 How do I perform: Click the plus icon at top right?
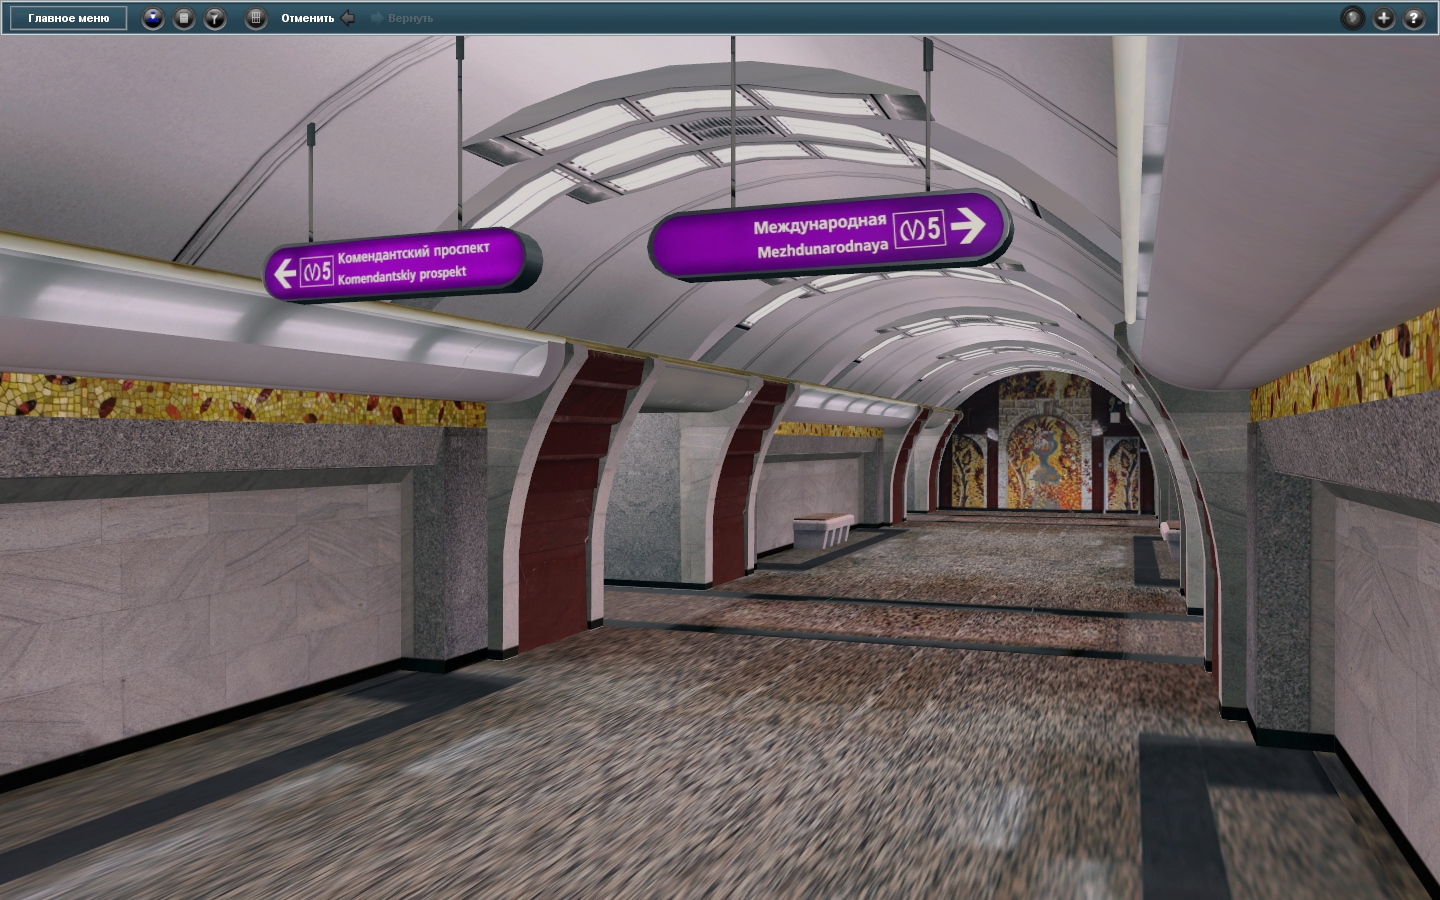point(1383,18)
